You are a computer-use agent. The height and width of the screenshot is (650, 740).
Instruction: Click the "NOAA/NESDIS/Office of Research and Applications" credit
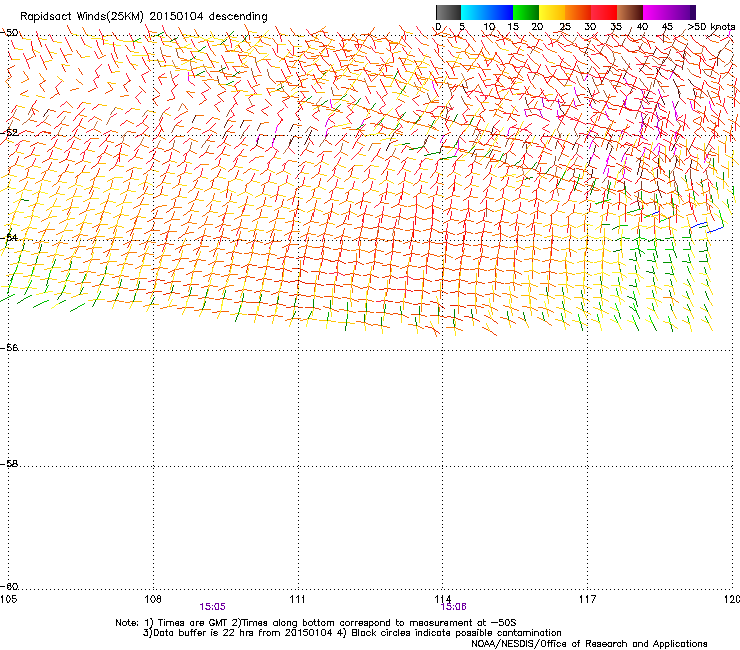click(x=589, y=644)
